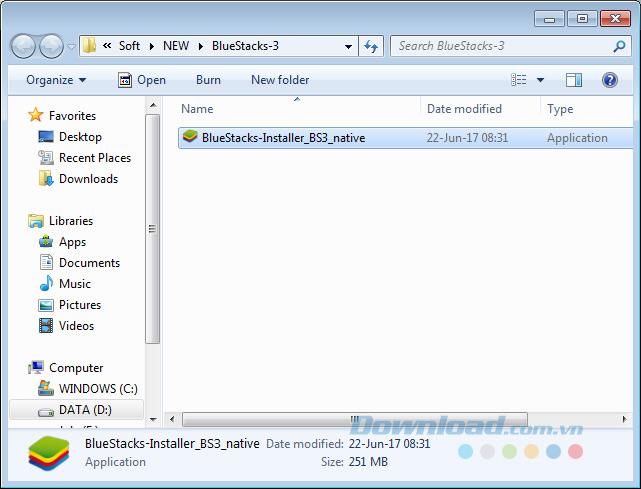Click the Apps library icon
The image size is (641, 489).
[x=46, y=241]
